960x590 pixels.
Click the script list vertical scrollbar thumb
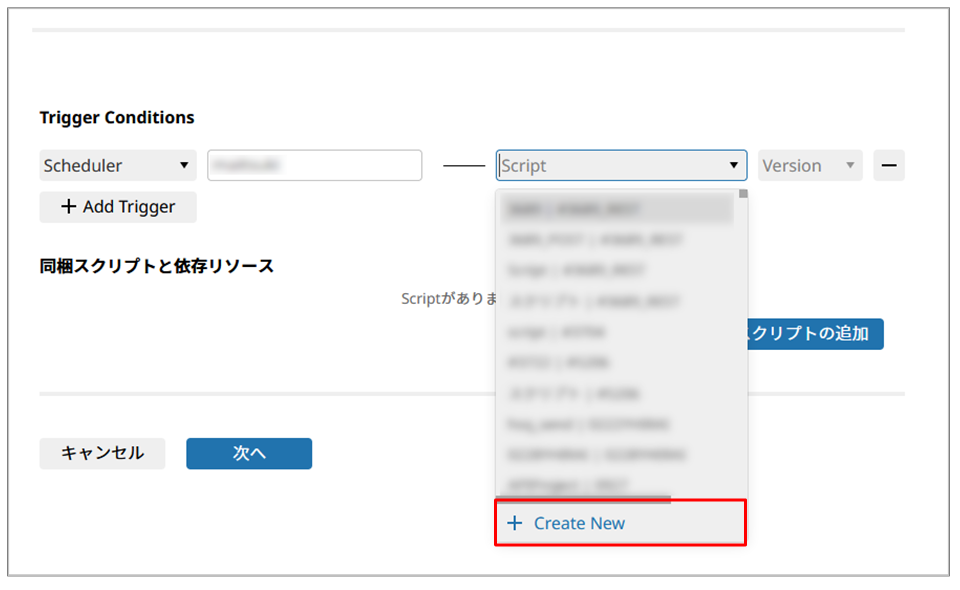click(x=743, y=195)
